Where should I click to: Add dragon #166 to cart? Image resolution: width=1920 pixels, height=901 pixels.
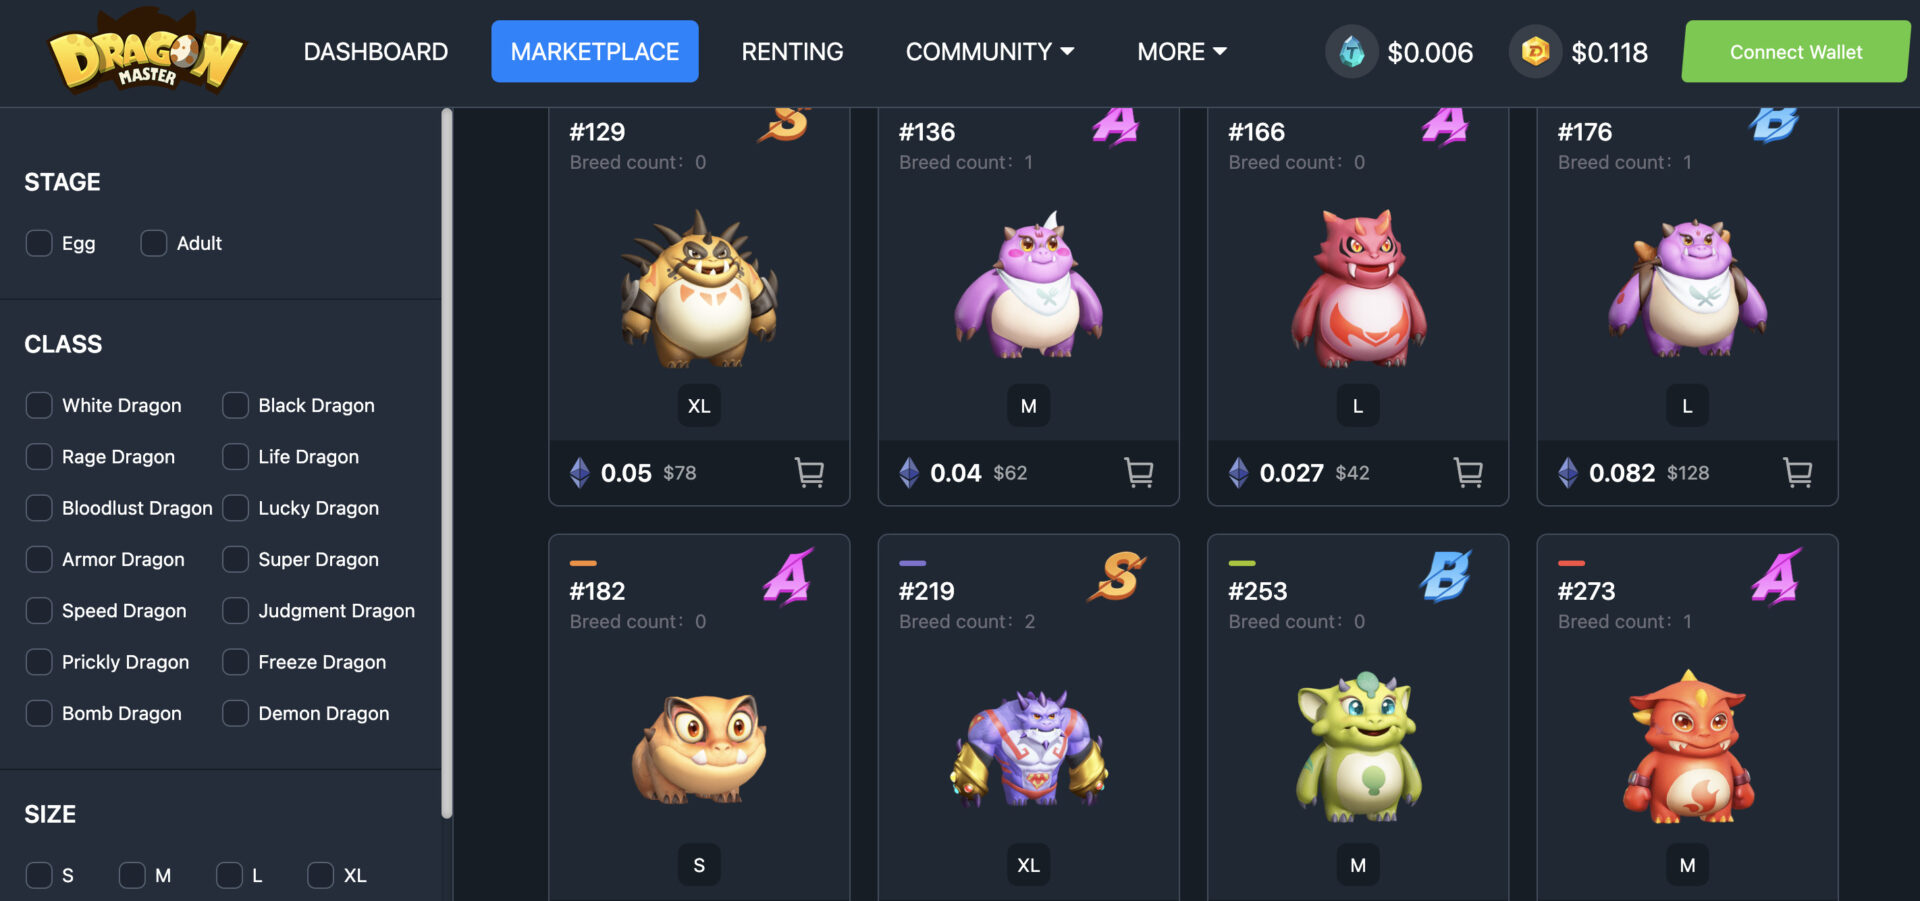(x=1468, y=472)
